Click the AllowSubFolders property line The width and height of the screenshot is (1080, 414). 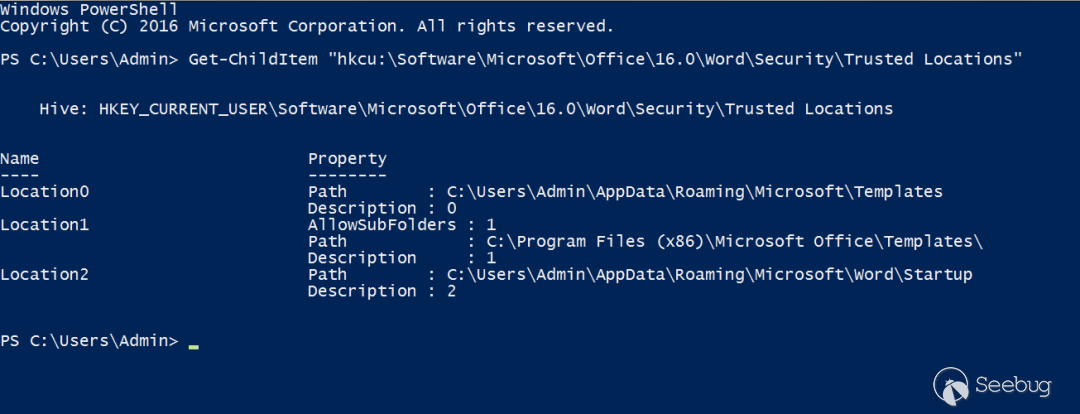402,225
